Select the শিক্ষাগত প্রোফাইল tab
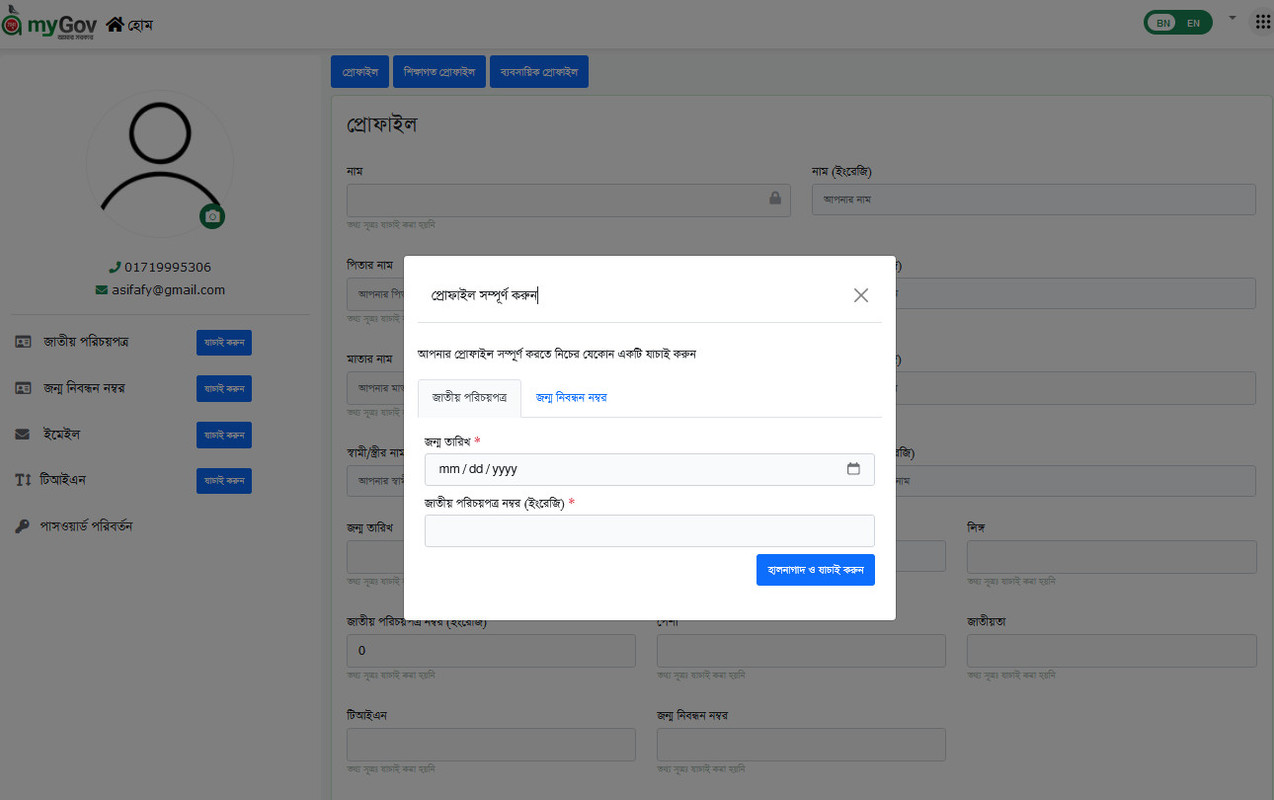 (440, 72)
